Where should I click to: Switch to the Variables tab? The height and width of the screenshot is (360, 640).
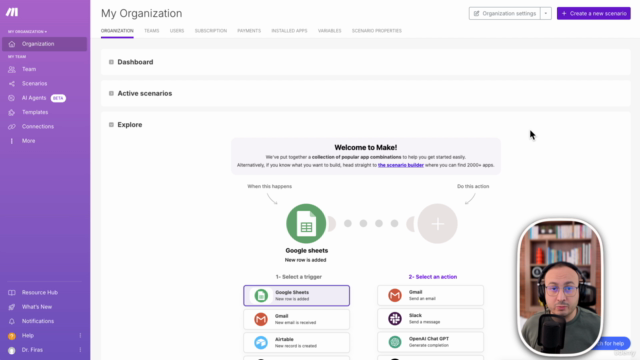coord(329,31)
